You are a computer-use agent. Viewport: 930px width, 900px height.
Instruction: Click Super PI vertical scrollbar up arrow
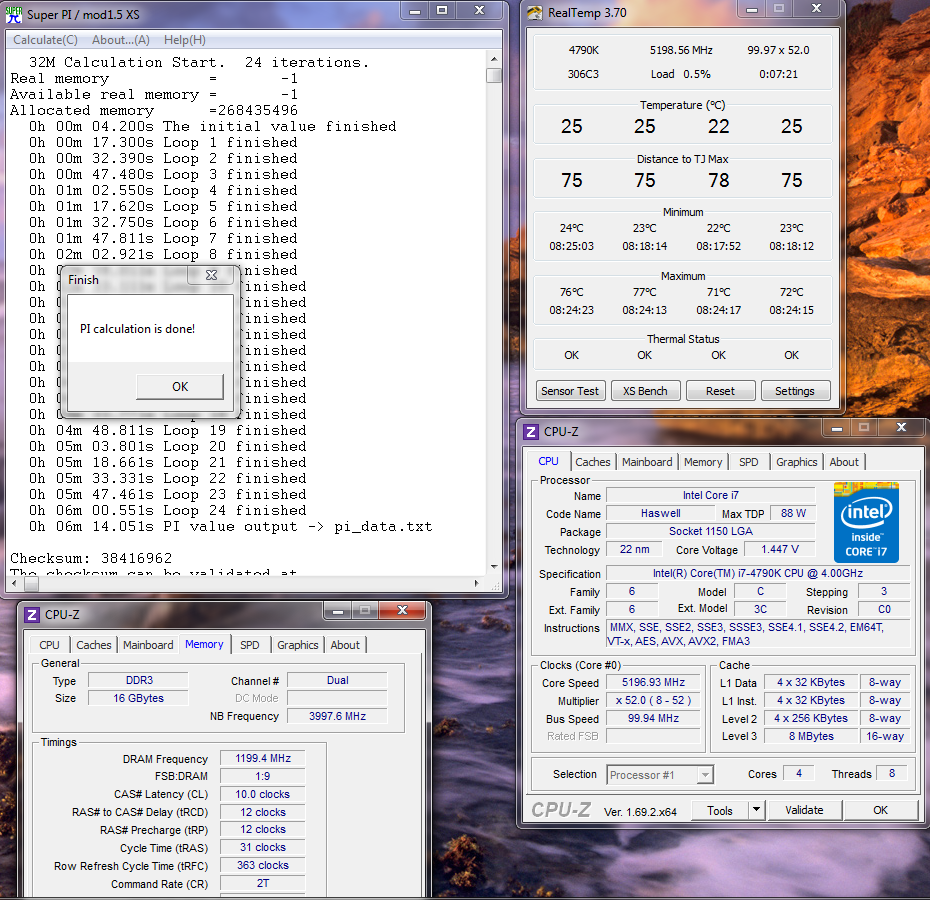pyautogui.click(x=493, y=59)
